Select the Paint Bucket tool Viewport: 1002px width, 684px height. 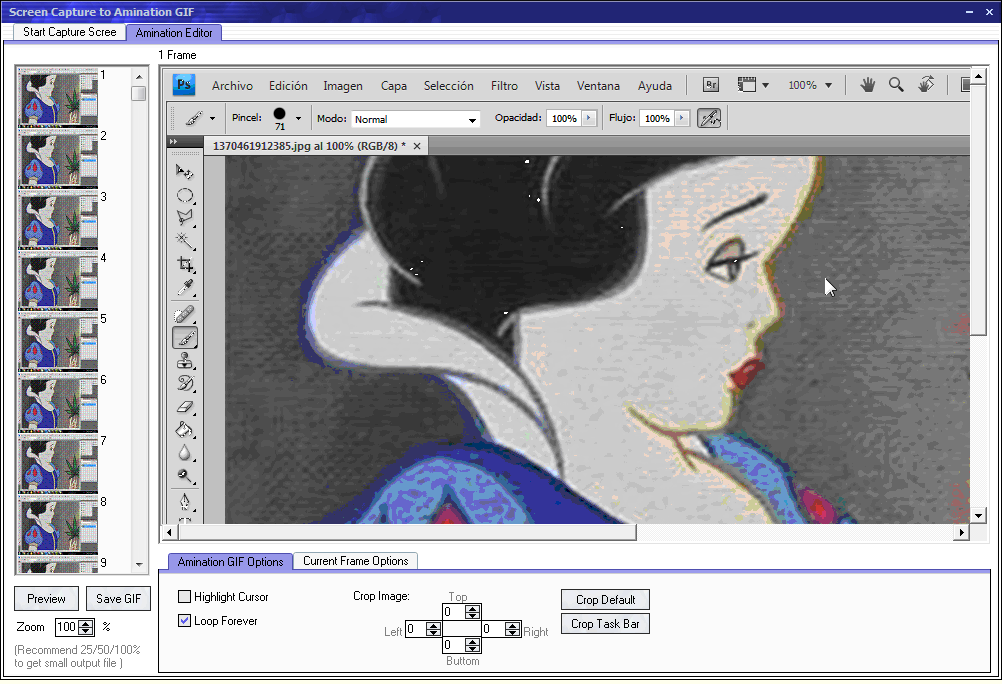(x=185, y=430)
